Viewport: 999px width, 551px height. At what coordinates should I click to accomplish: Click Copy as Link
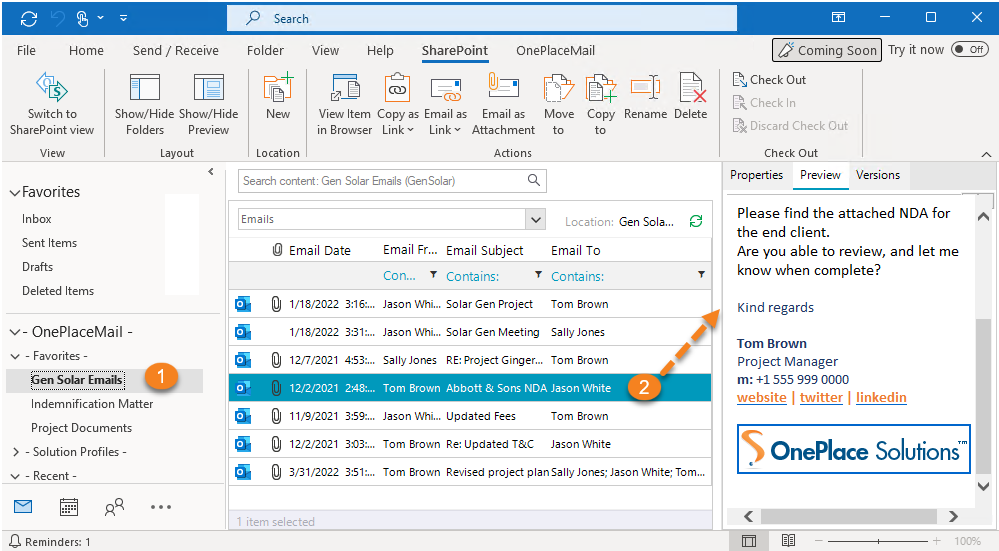pos(398,104)
